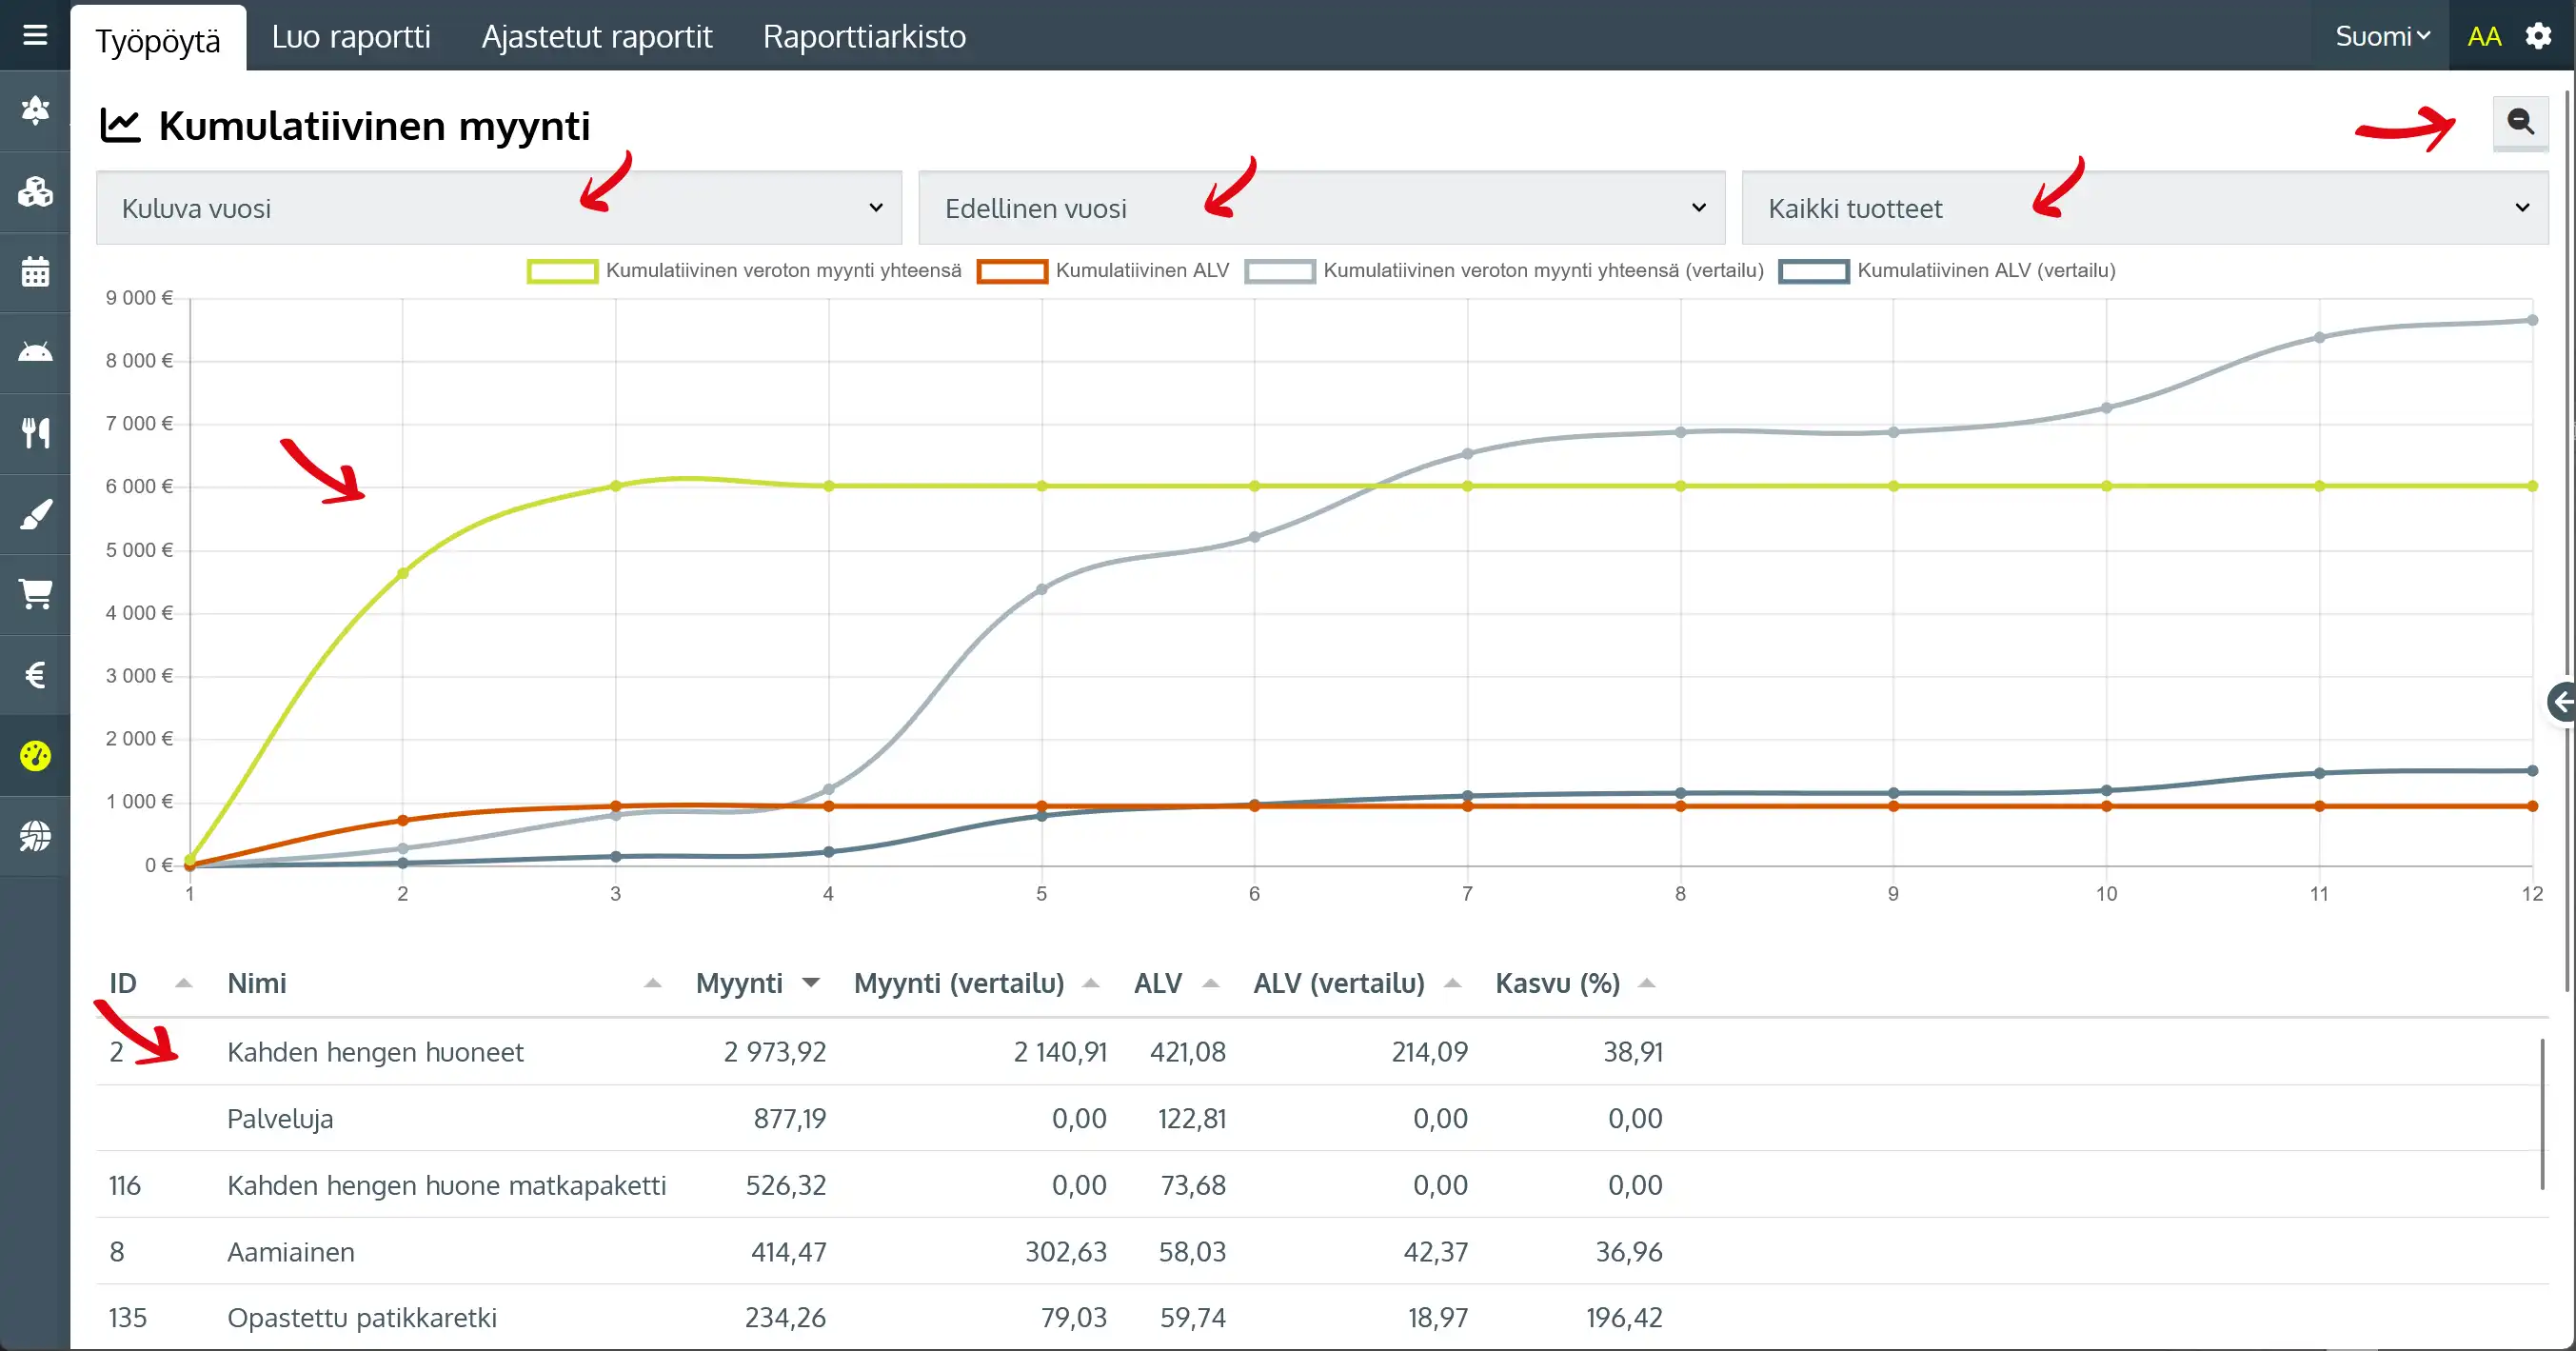Screen dimensions: 2576x1351
Task: Click the yellow dashboard gauge icon
Action: [35, 756]
